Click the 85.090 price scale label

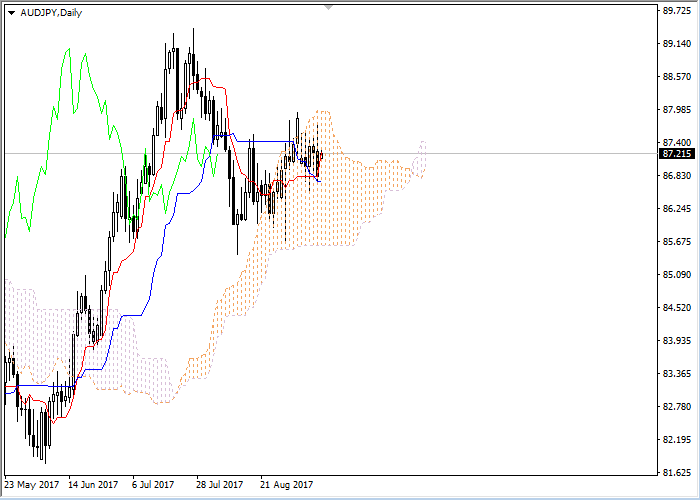coord(677,274)
